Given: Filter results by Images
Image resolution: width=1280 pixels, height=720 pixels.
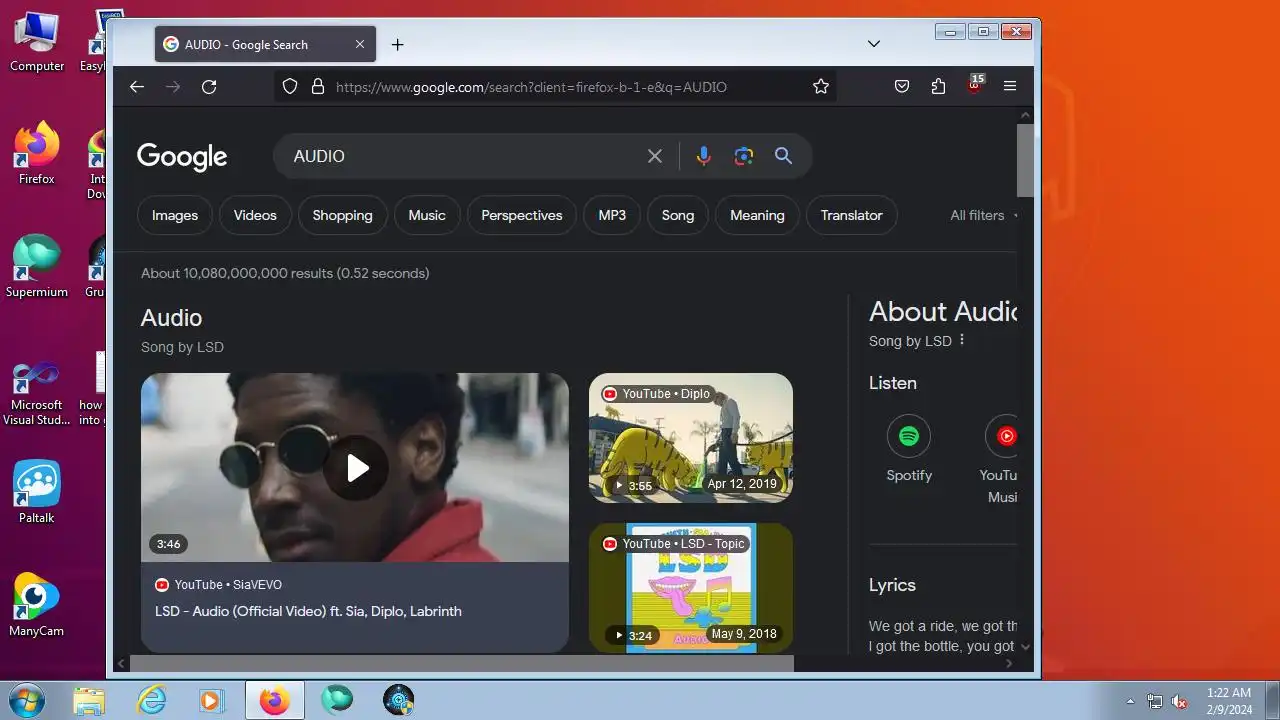Looking at the screenshot, I should point(175,215).
